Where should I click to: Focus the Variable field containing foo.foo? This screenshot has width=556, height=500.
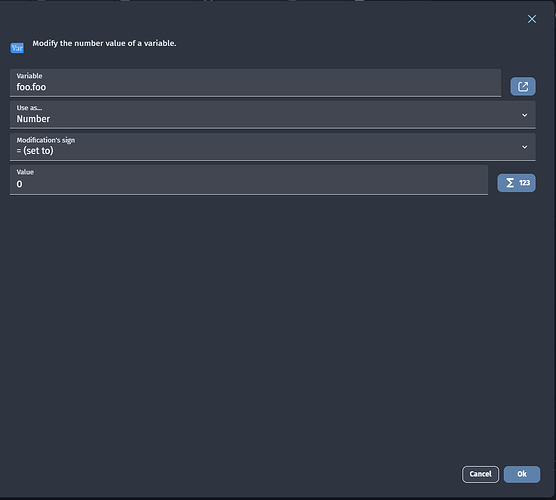255,83
